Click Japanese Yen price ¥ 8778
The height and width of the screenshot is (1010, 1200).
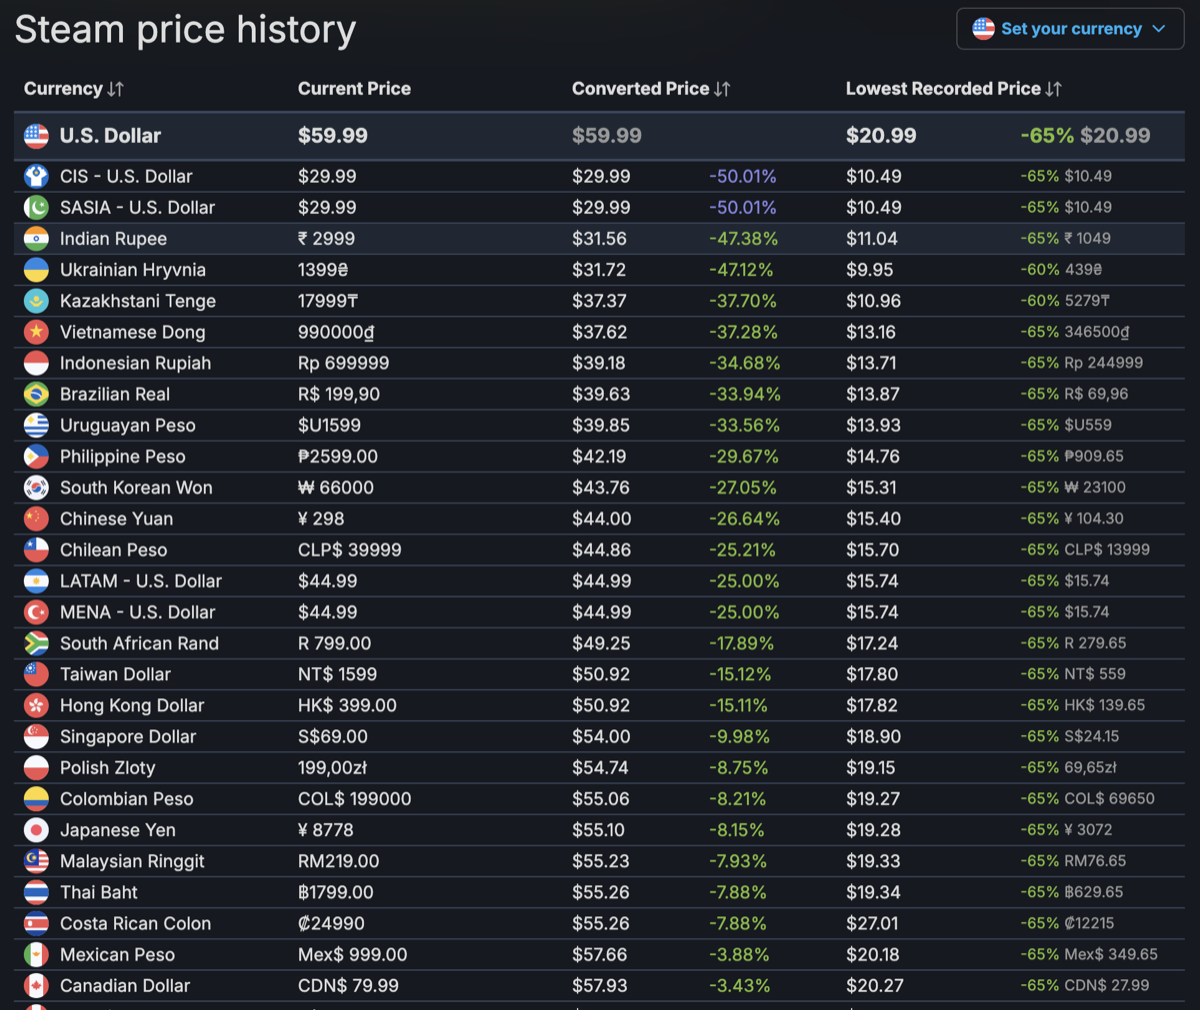click(326, 830)
